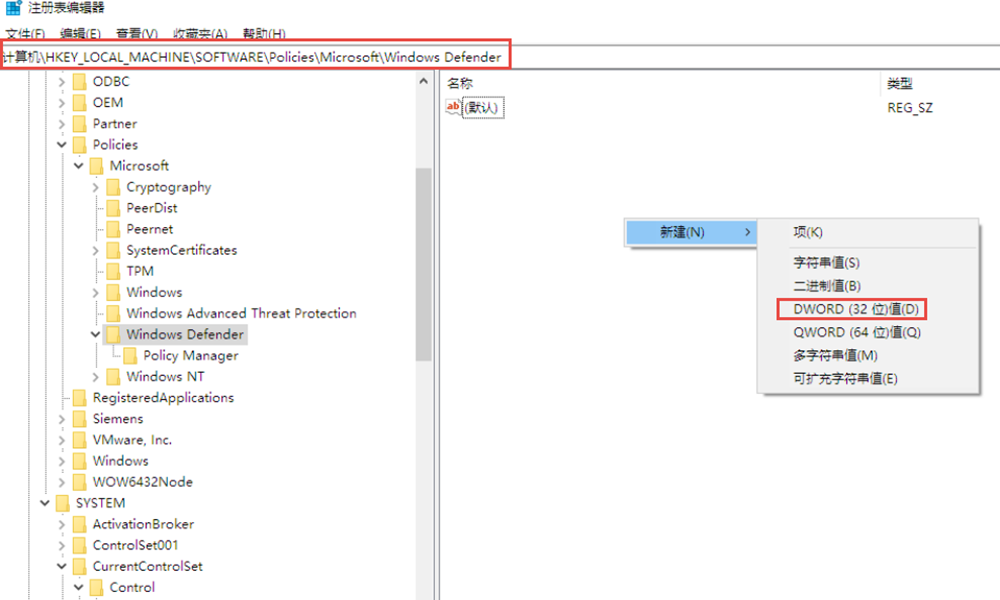Viewport: 1000px width, 600px height.
Task: Click the TPM folder icon
Action: tap(112, 271)
